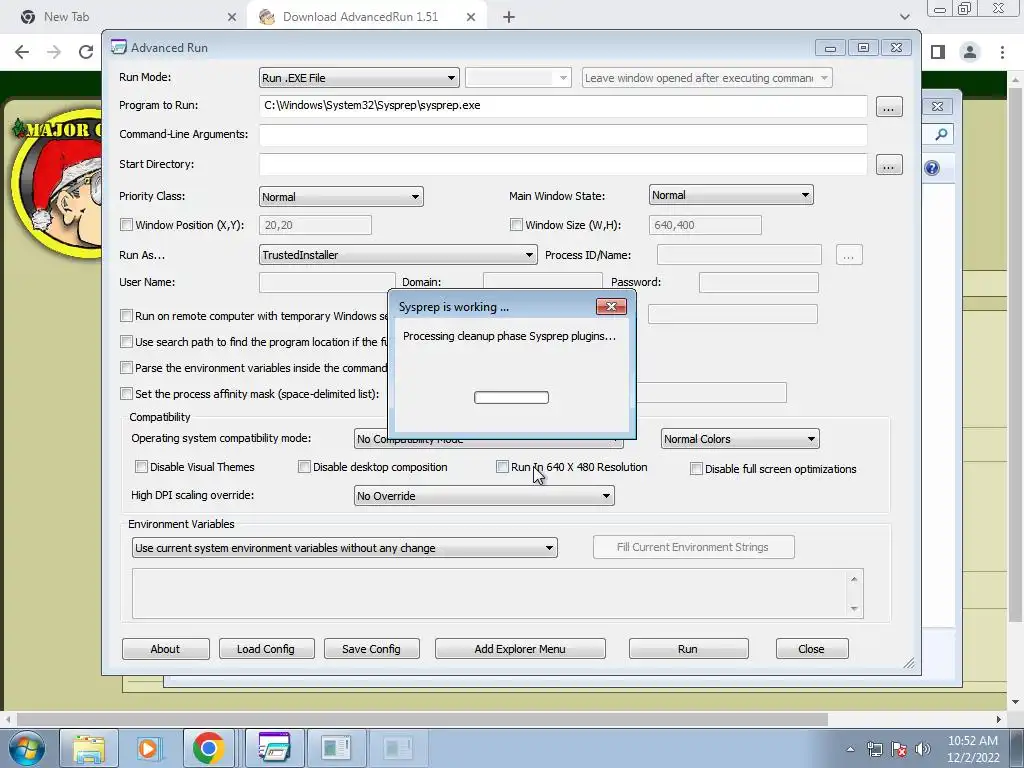Select Advanced Run taskbar icon

coord(274,748)
